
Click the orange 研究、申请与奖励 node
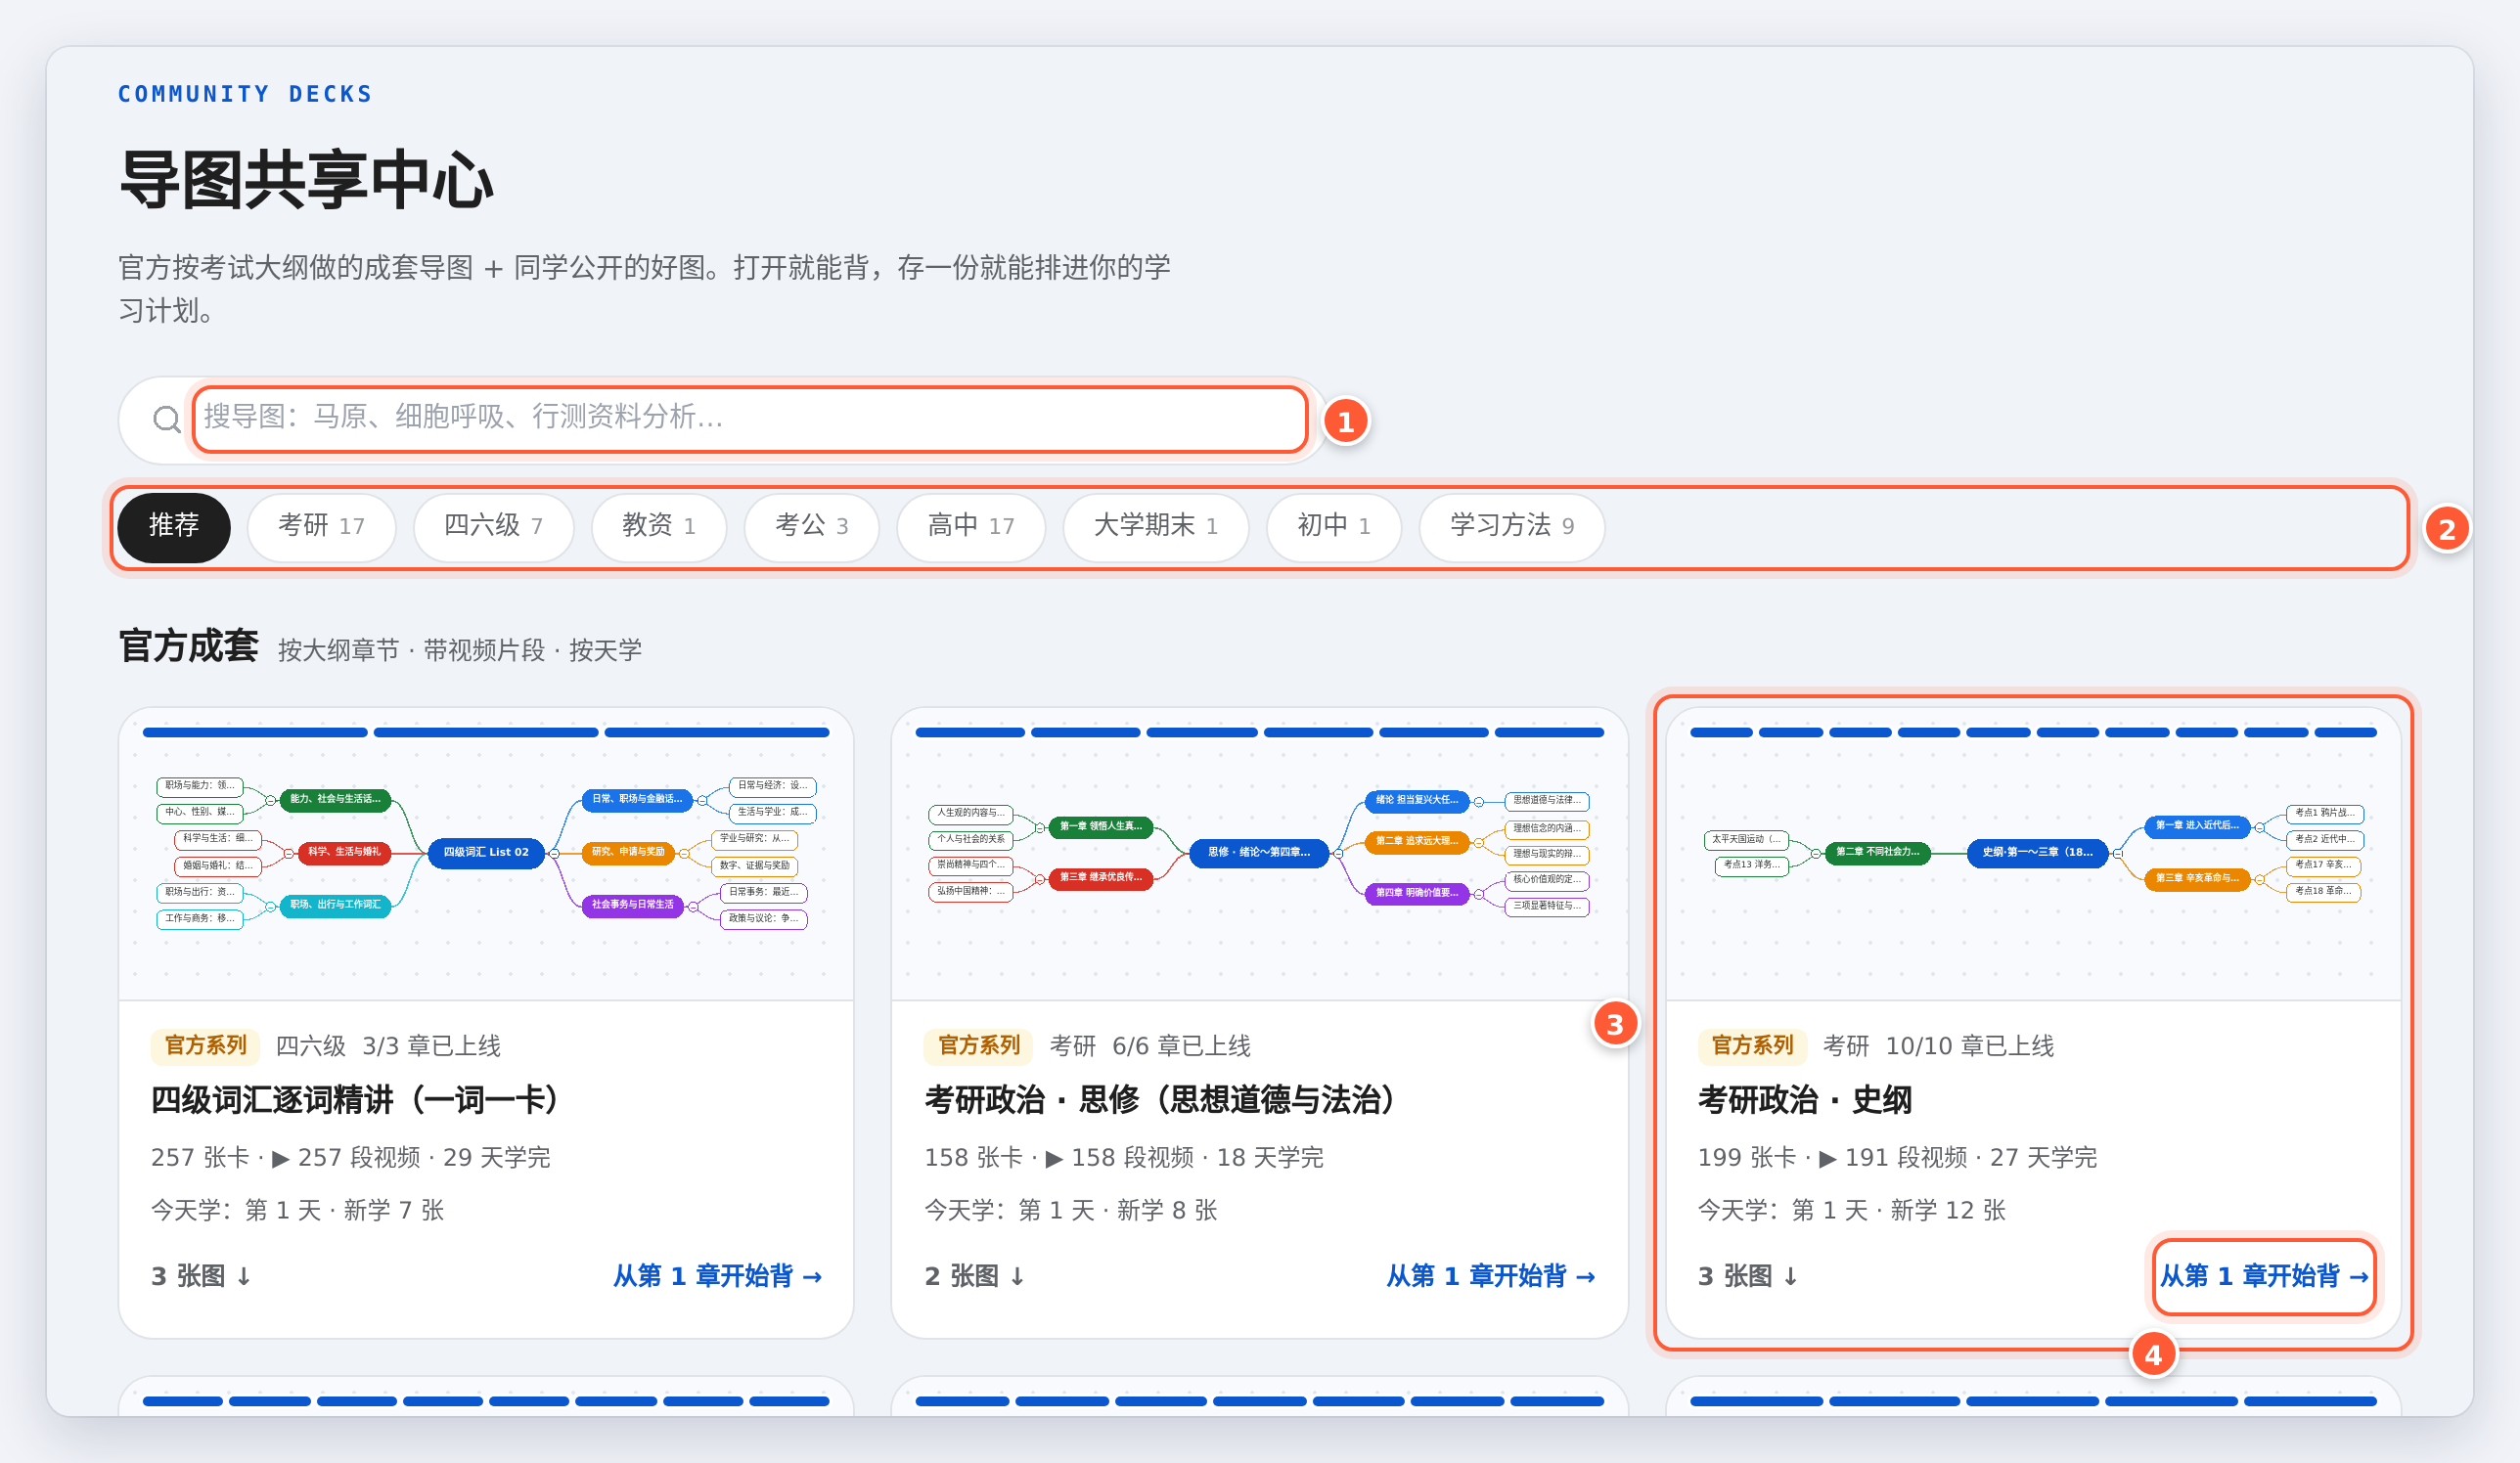pyautogui.click(x=628, y=852)
